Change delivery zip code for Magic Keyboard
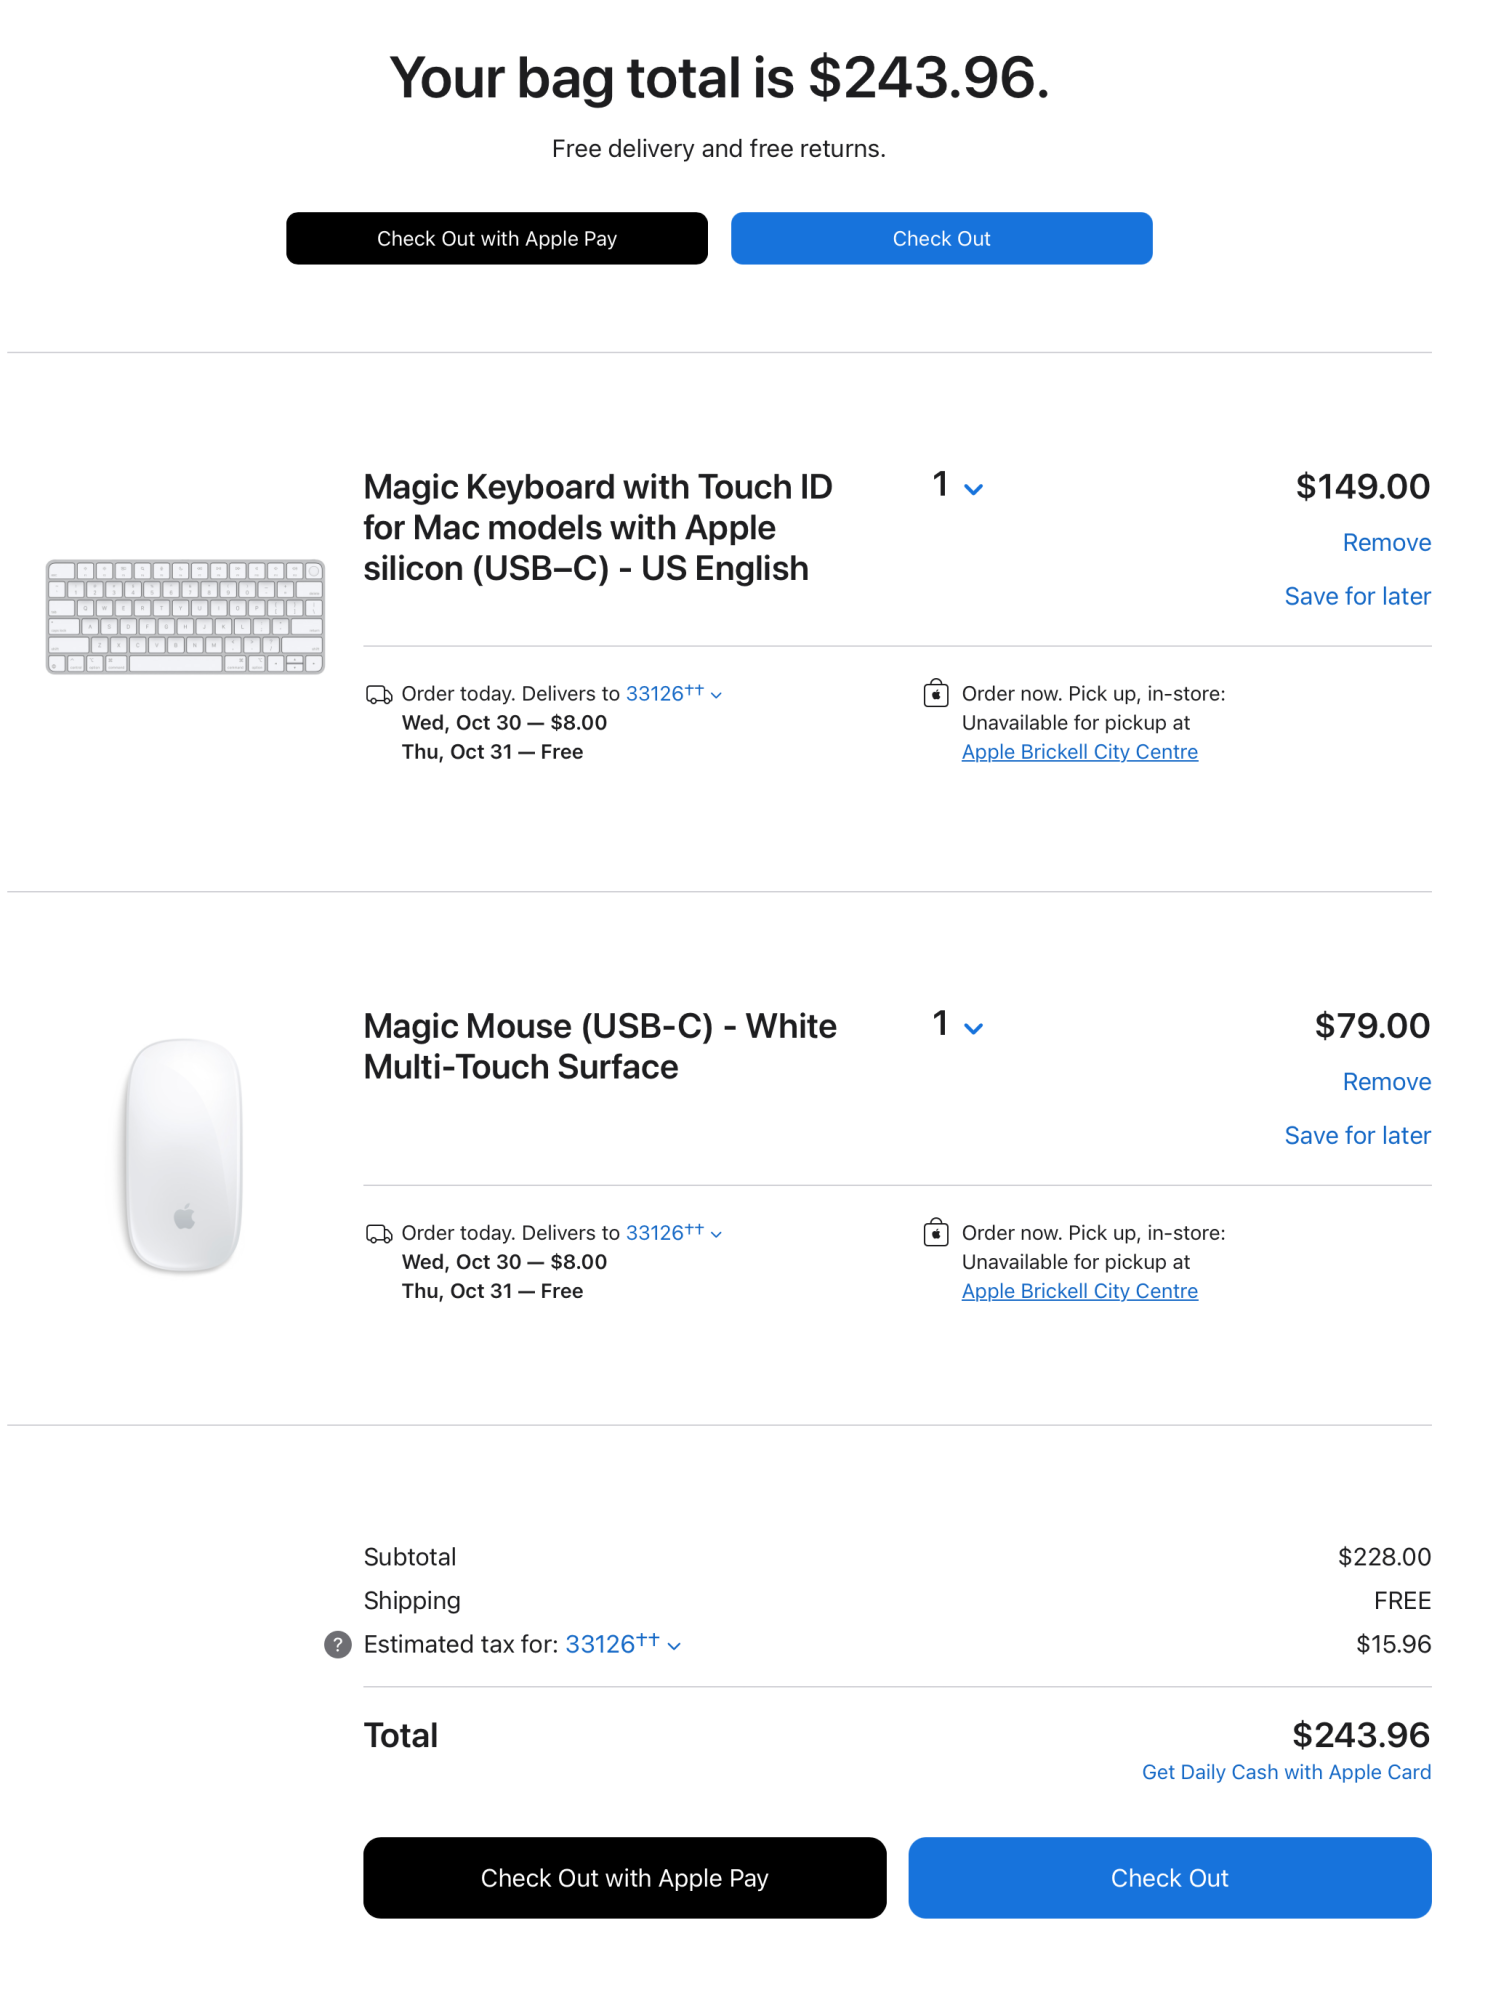 pos(672,694)
